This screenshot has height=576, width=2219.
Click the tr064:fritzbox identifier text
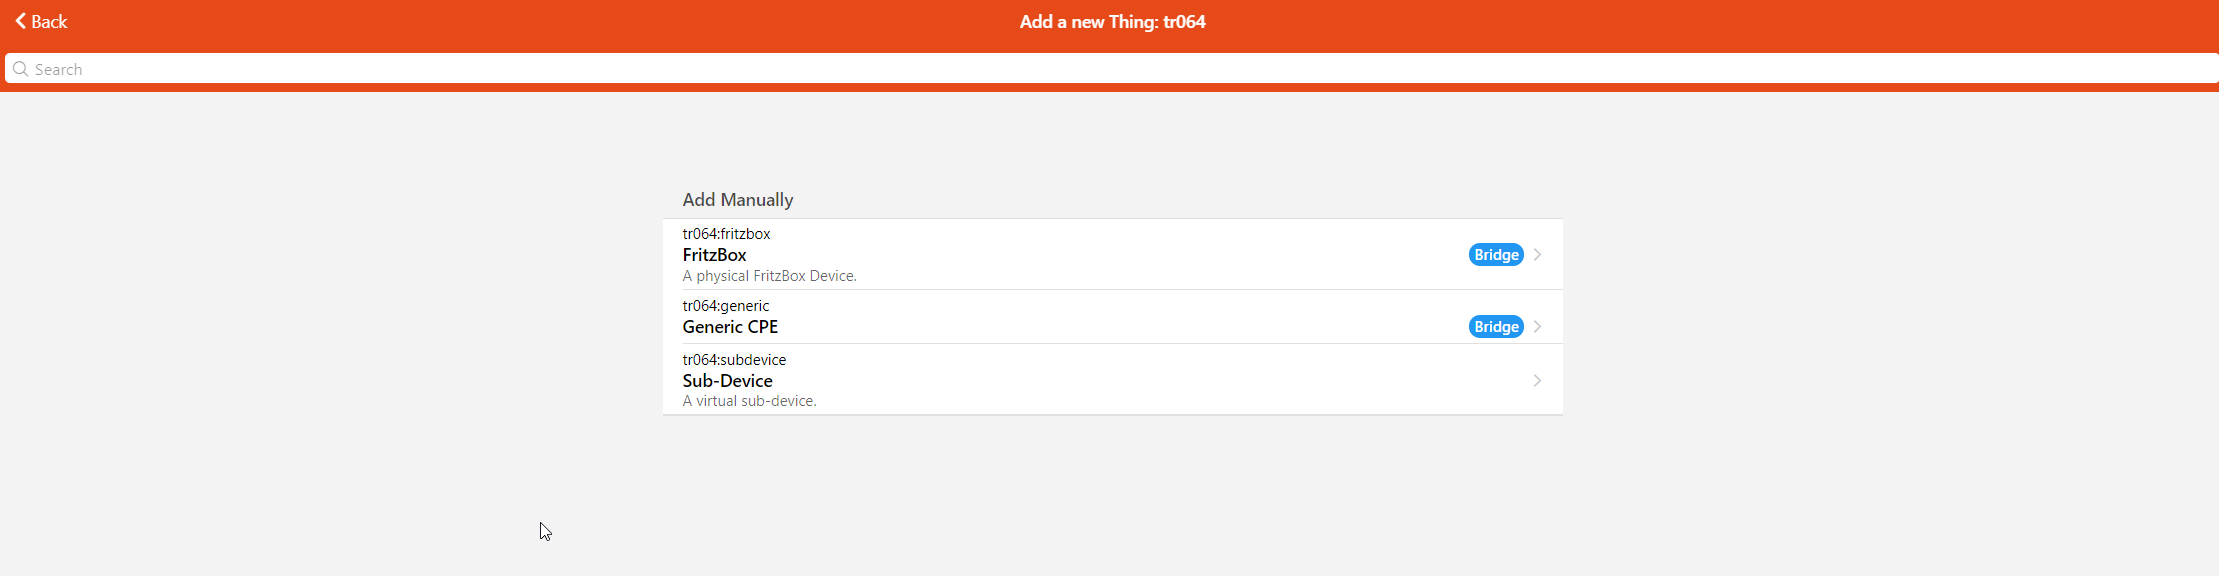pyautogui.click(x=726, y=234)
